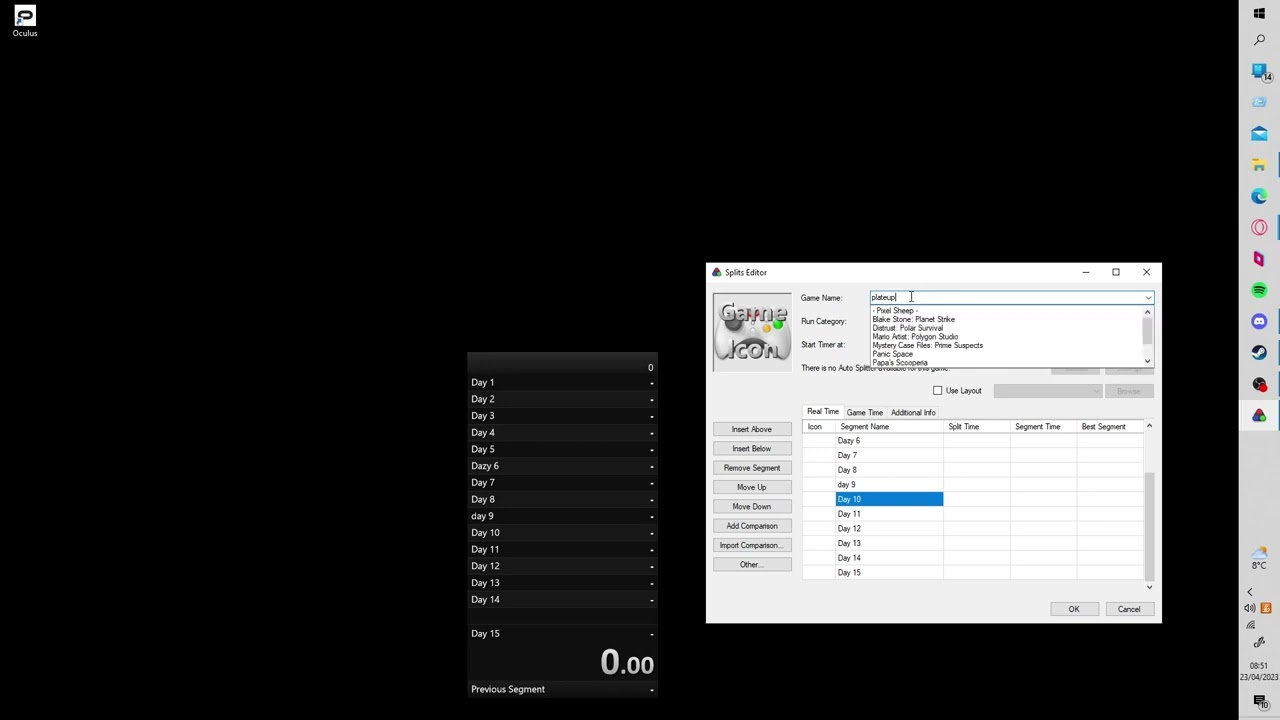Open Spotify from the taskbar
Screen dimensions: 1280x720
pyautogui.click(x=1259, y=290)
